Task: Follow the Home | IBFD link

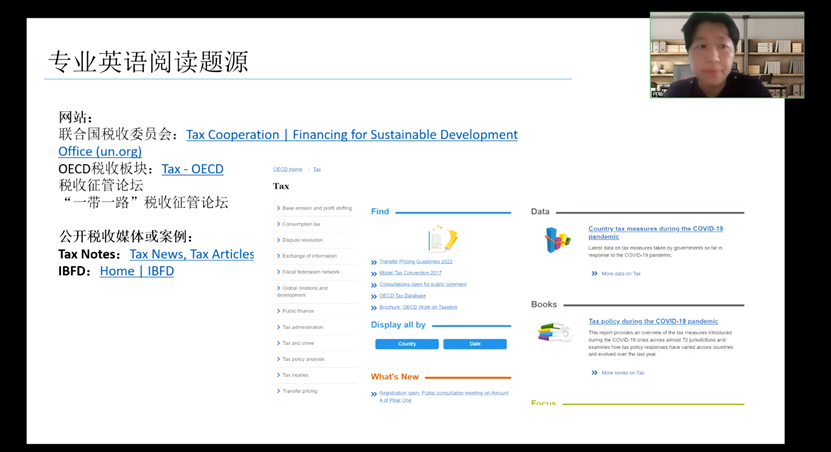Action: tap(136, 271)
